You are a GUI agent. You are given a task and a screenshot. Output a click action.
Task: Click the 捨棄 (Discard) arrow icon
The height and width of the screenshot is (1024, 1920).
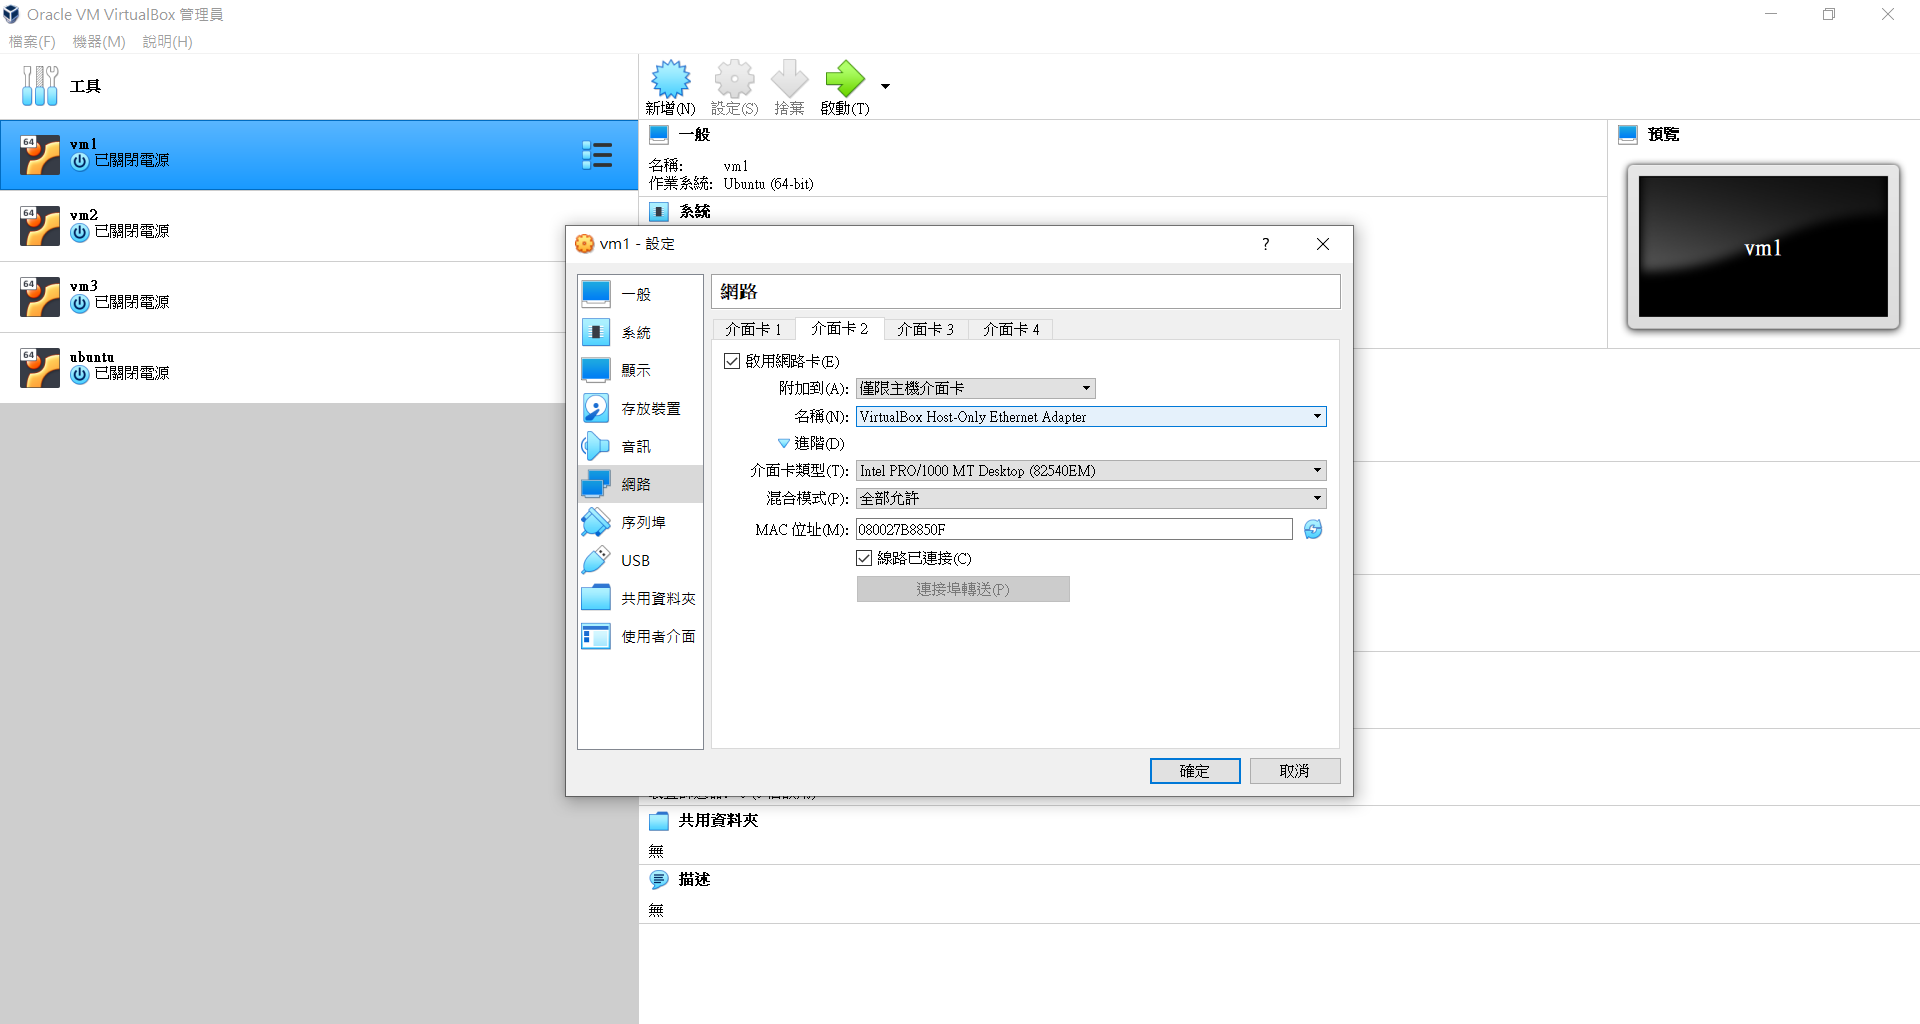[x=789, y=79]
